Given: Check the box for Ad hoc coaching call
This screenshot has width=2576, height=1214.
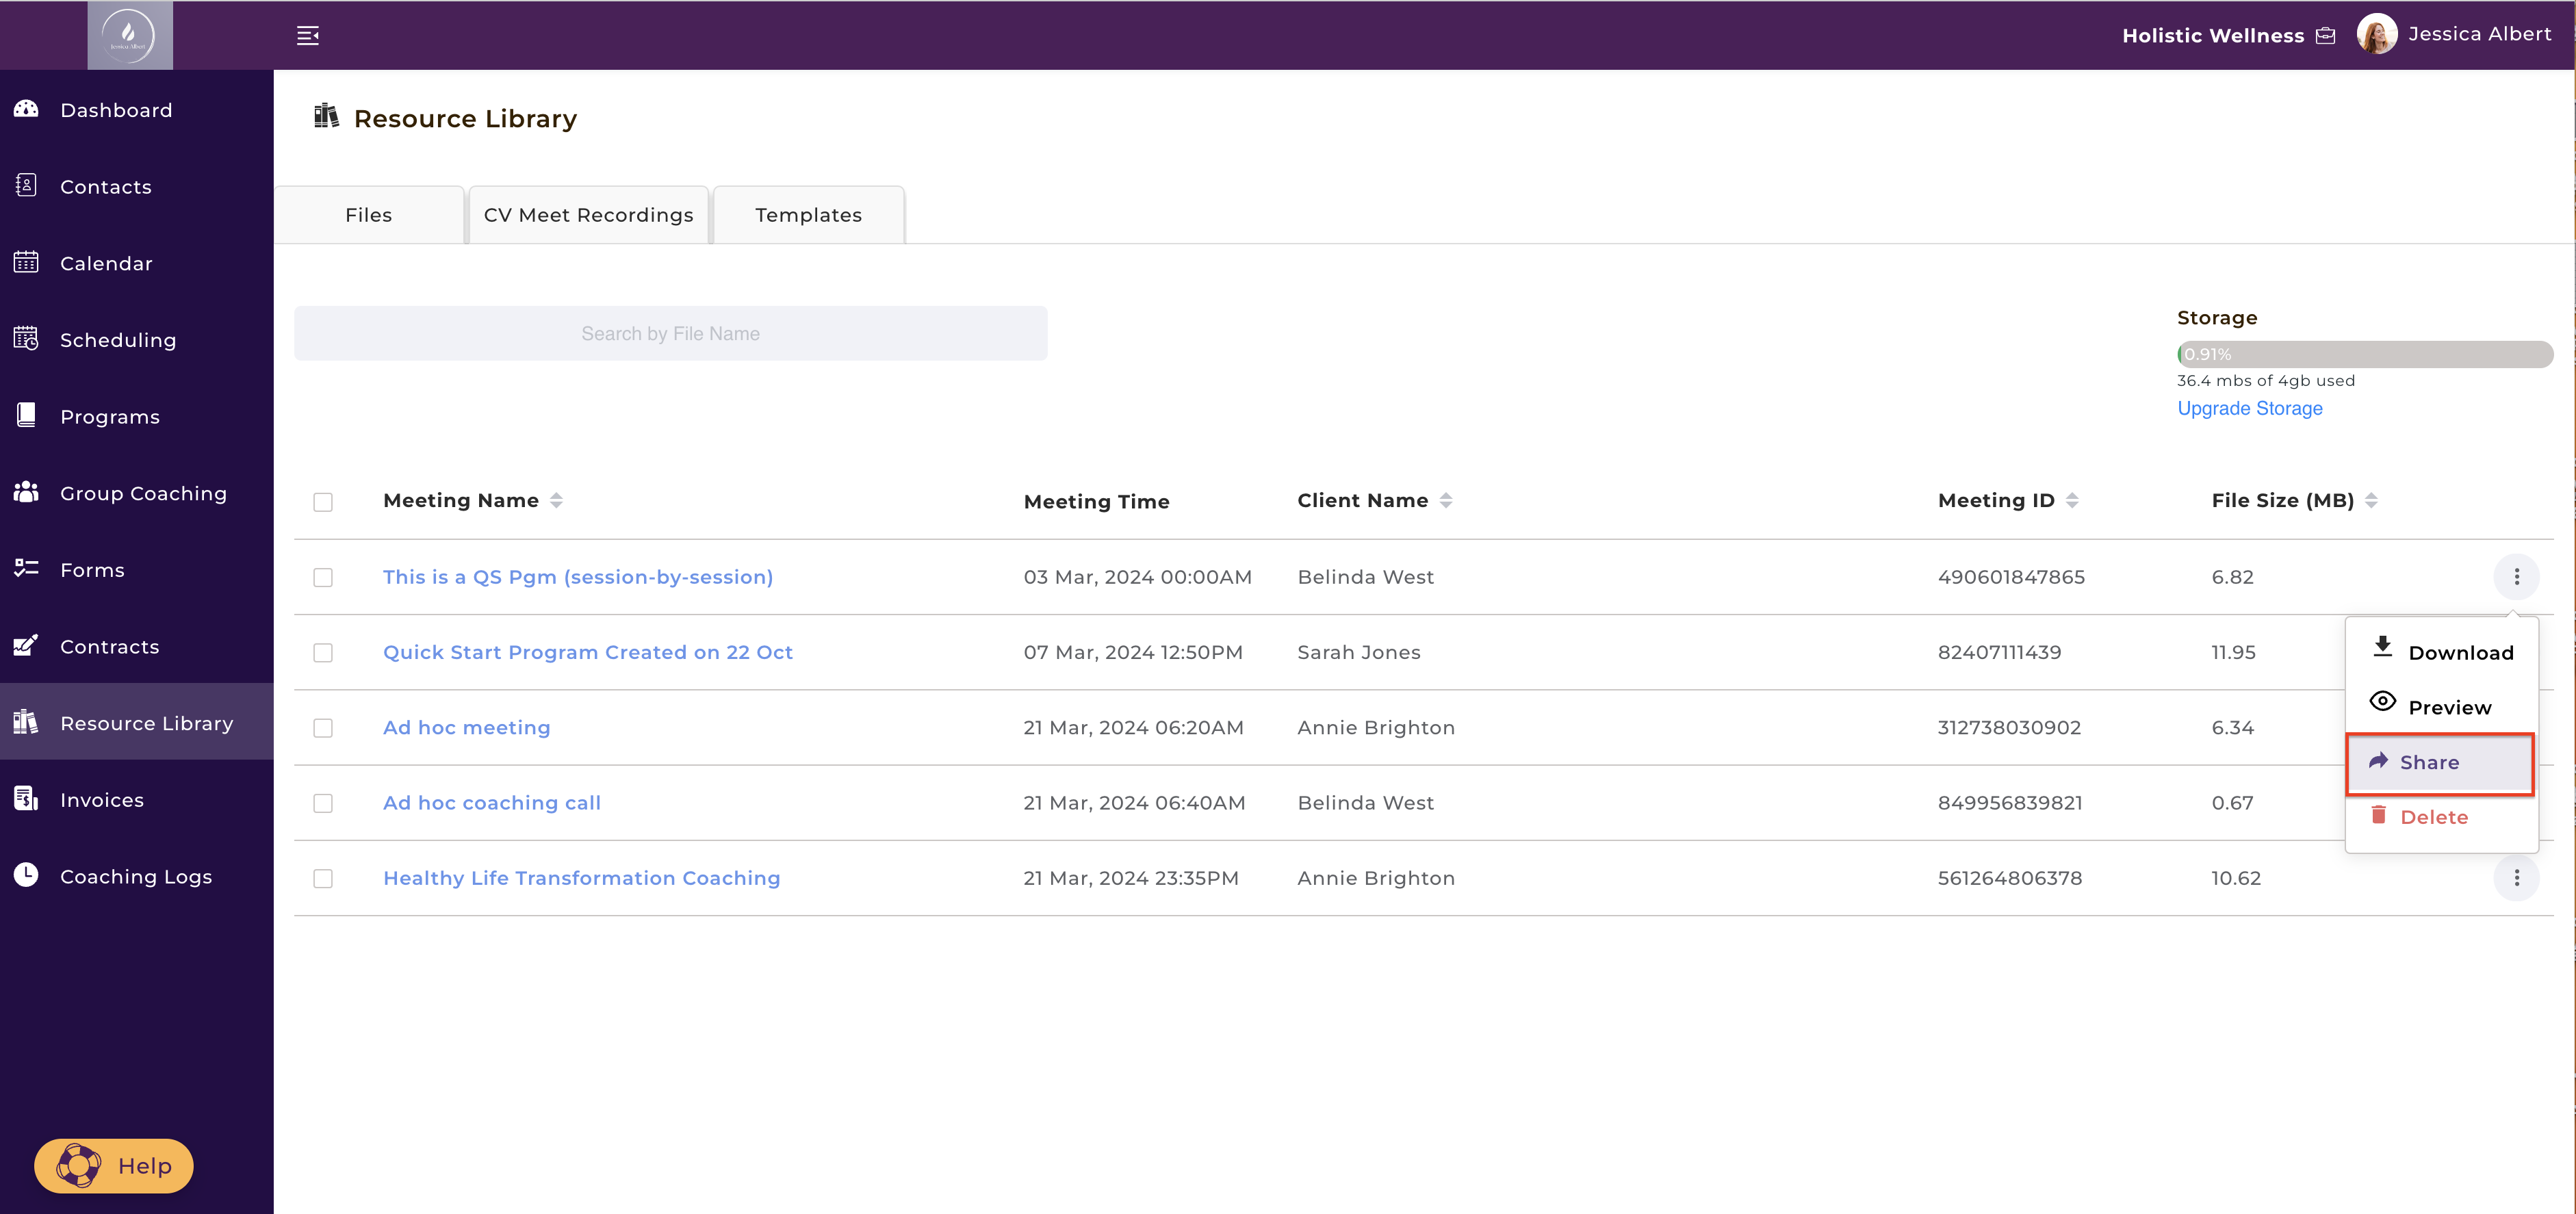Looking at the screenshot, I should (x=323, y=803).
